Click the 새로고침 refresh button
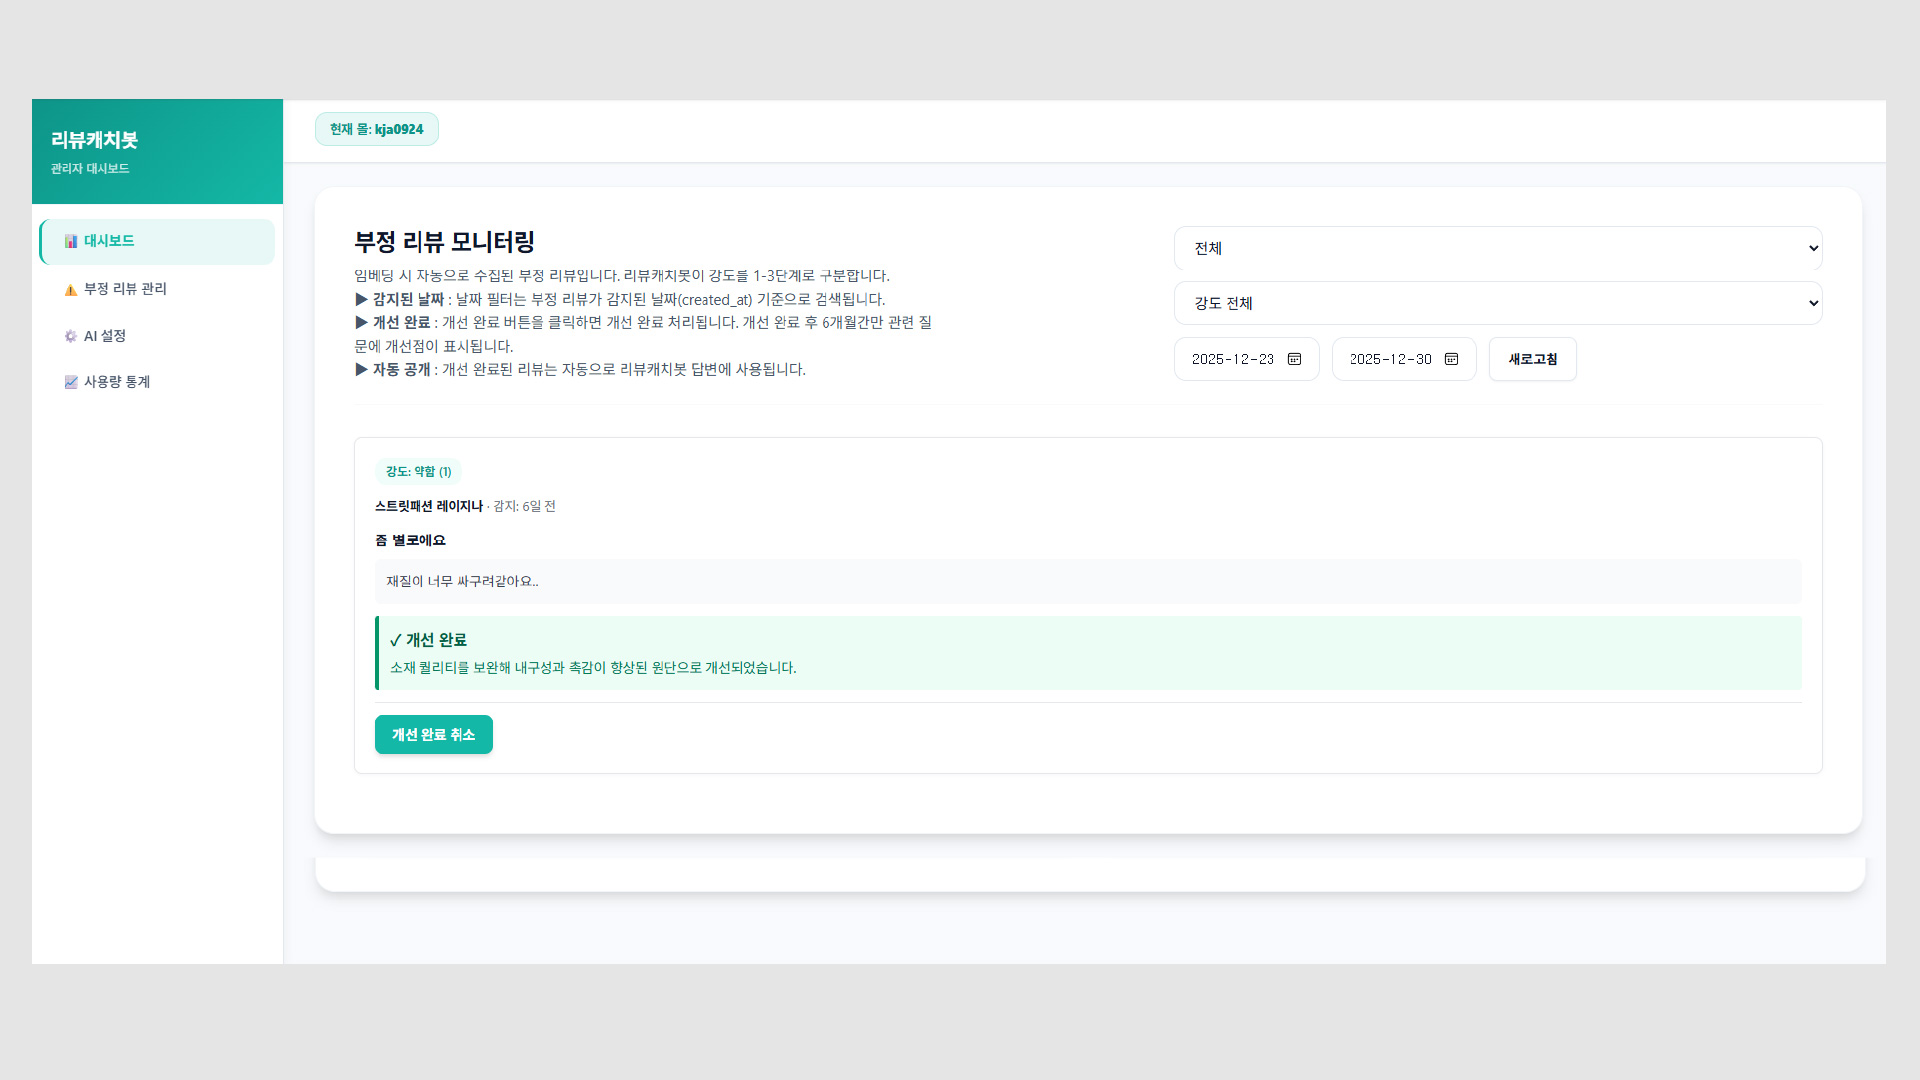 tap(1532, 359)
